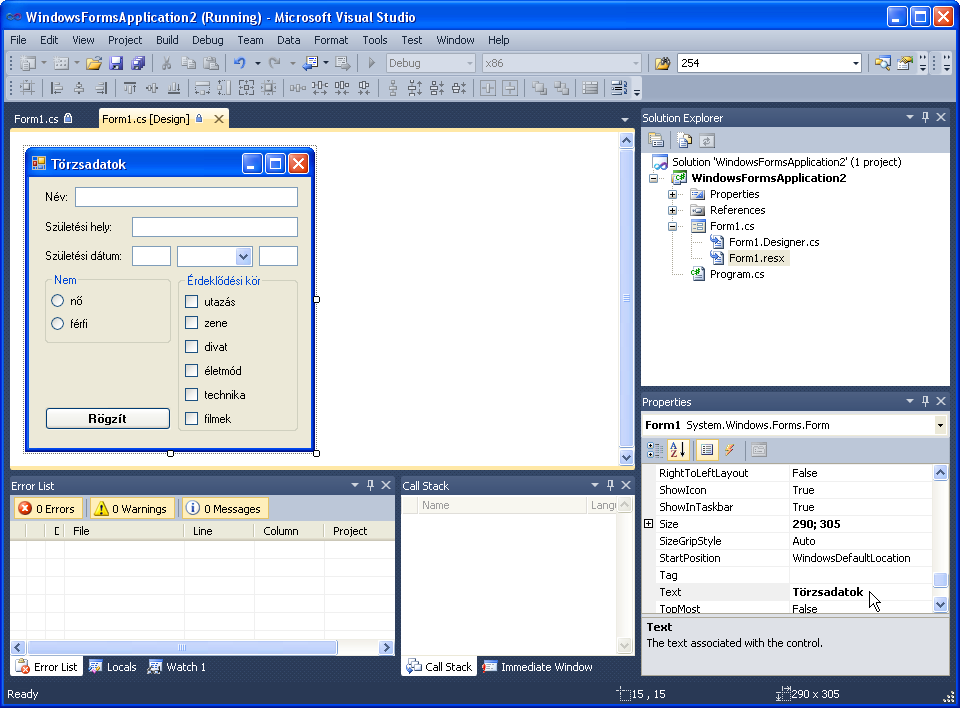Click the Save All icon
The height and width of the screenshot is (708, 960).
tap(138, 63)
